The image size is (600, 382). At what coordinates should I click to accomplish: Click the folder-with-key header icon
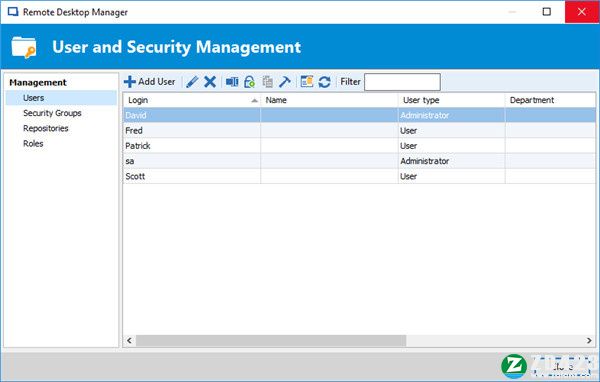24,47
